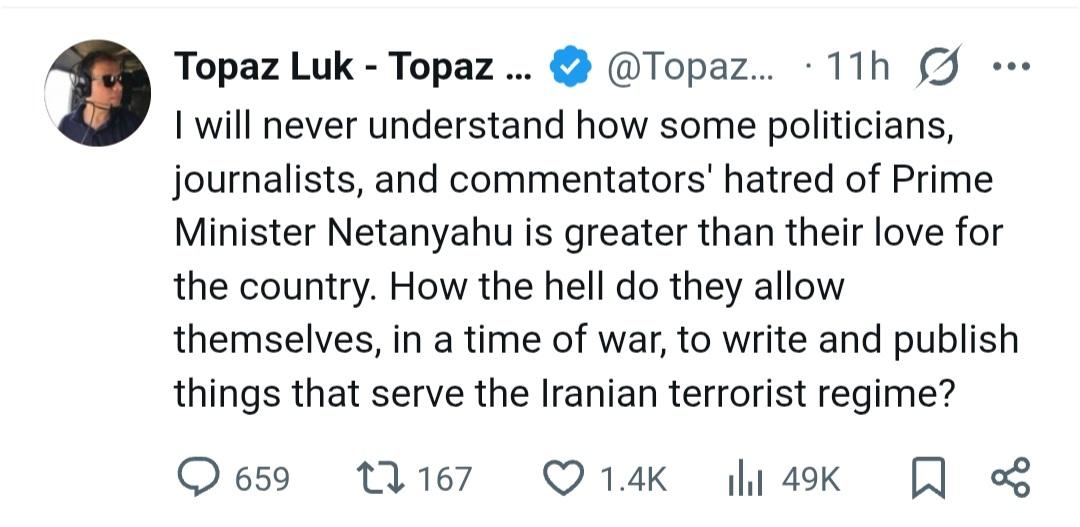Open Topaz Luk's profile picture
The height and width of the screenshot is (527, 1080).
(x=97, y=93)
